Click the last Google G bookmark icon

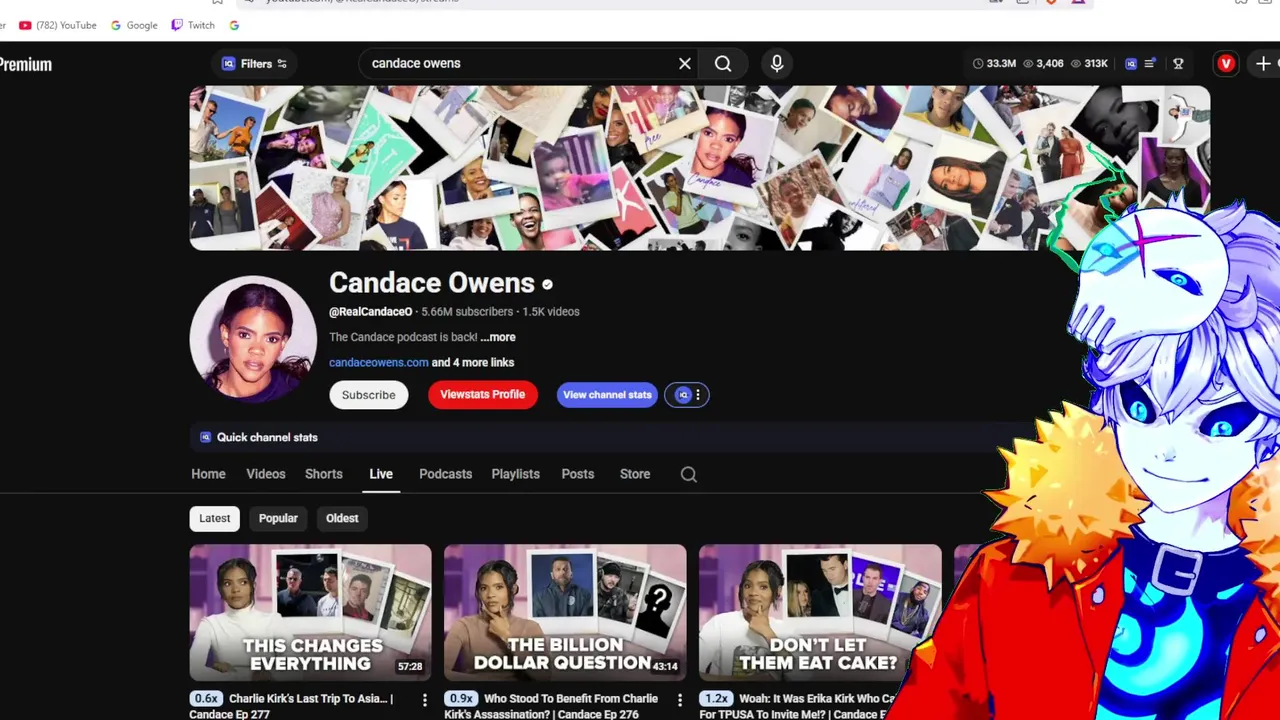pyautogui.click(x=234, y=25)
